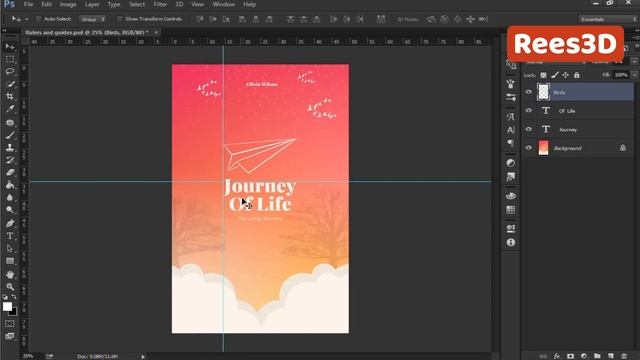Select the History Brush tool

pyautogui.click(x=10, y=160)
